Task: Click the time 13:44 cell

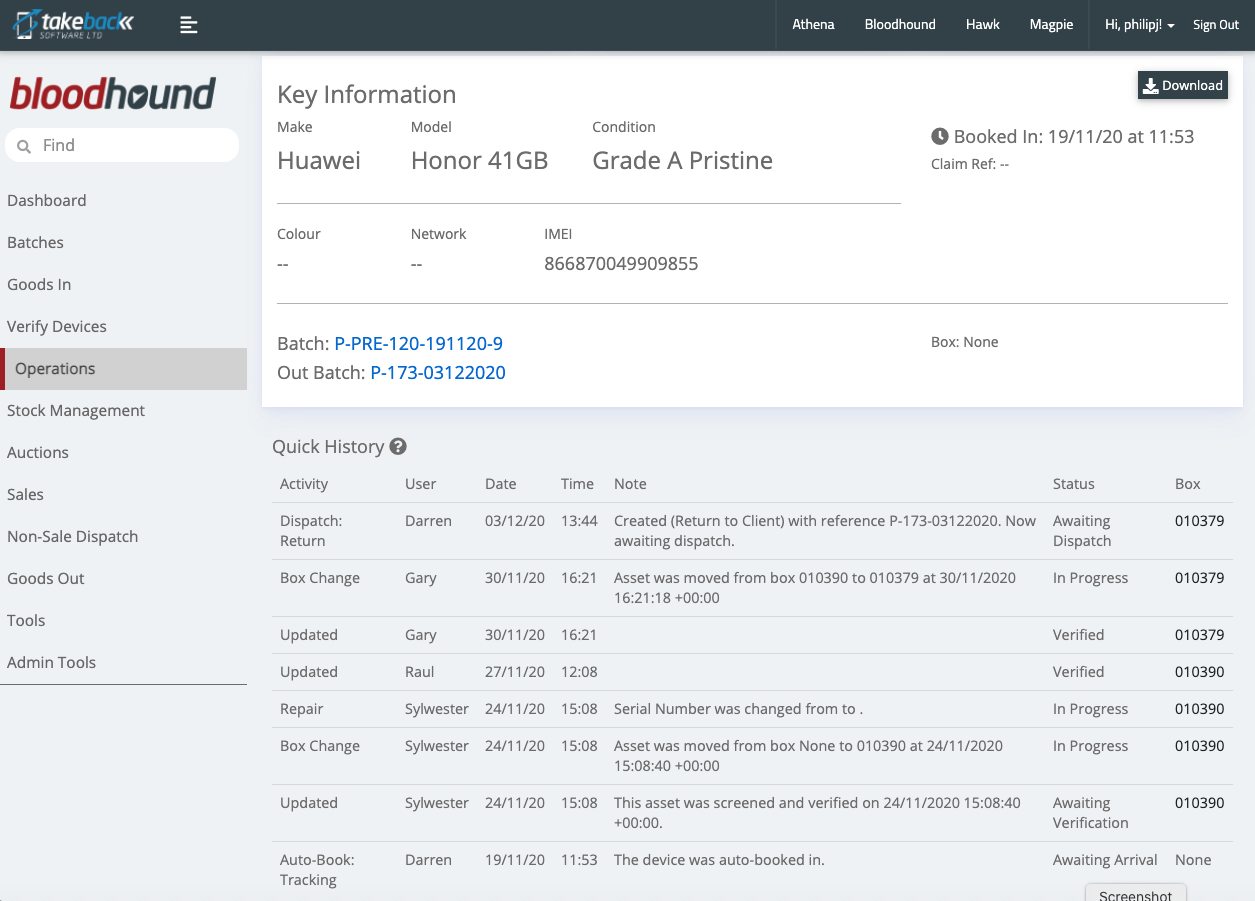Action: click(x=580, y=521)
